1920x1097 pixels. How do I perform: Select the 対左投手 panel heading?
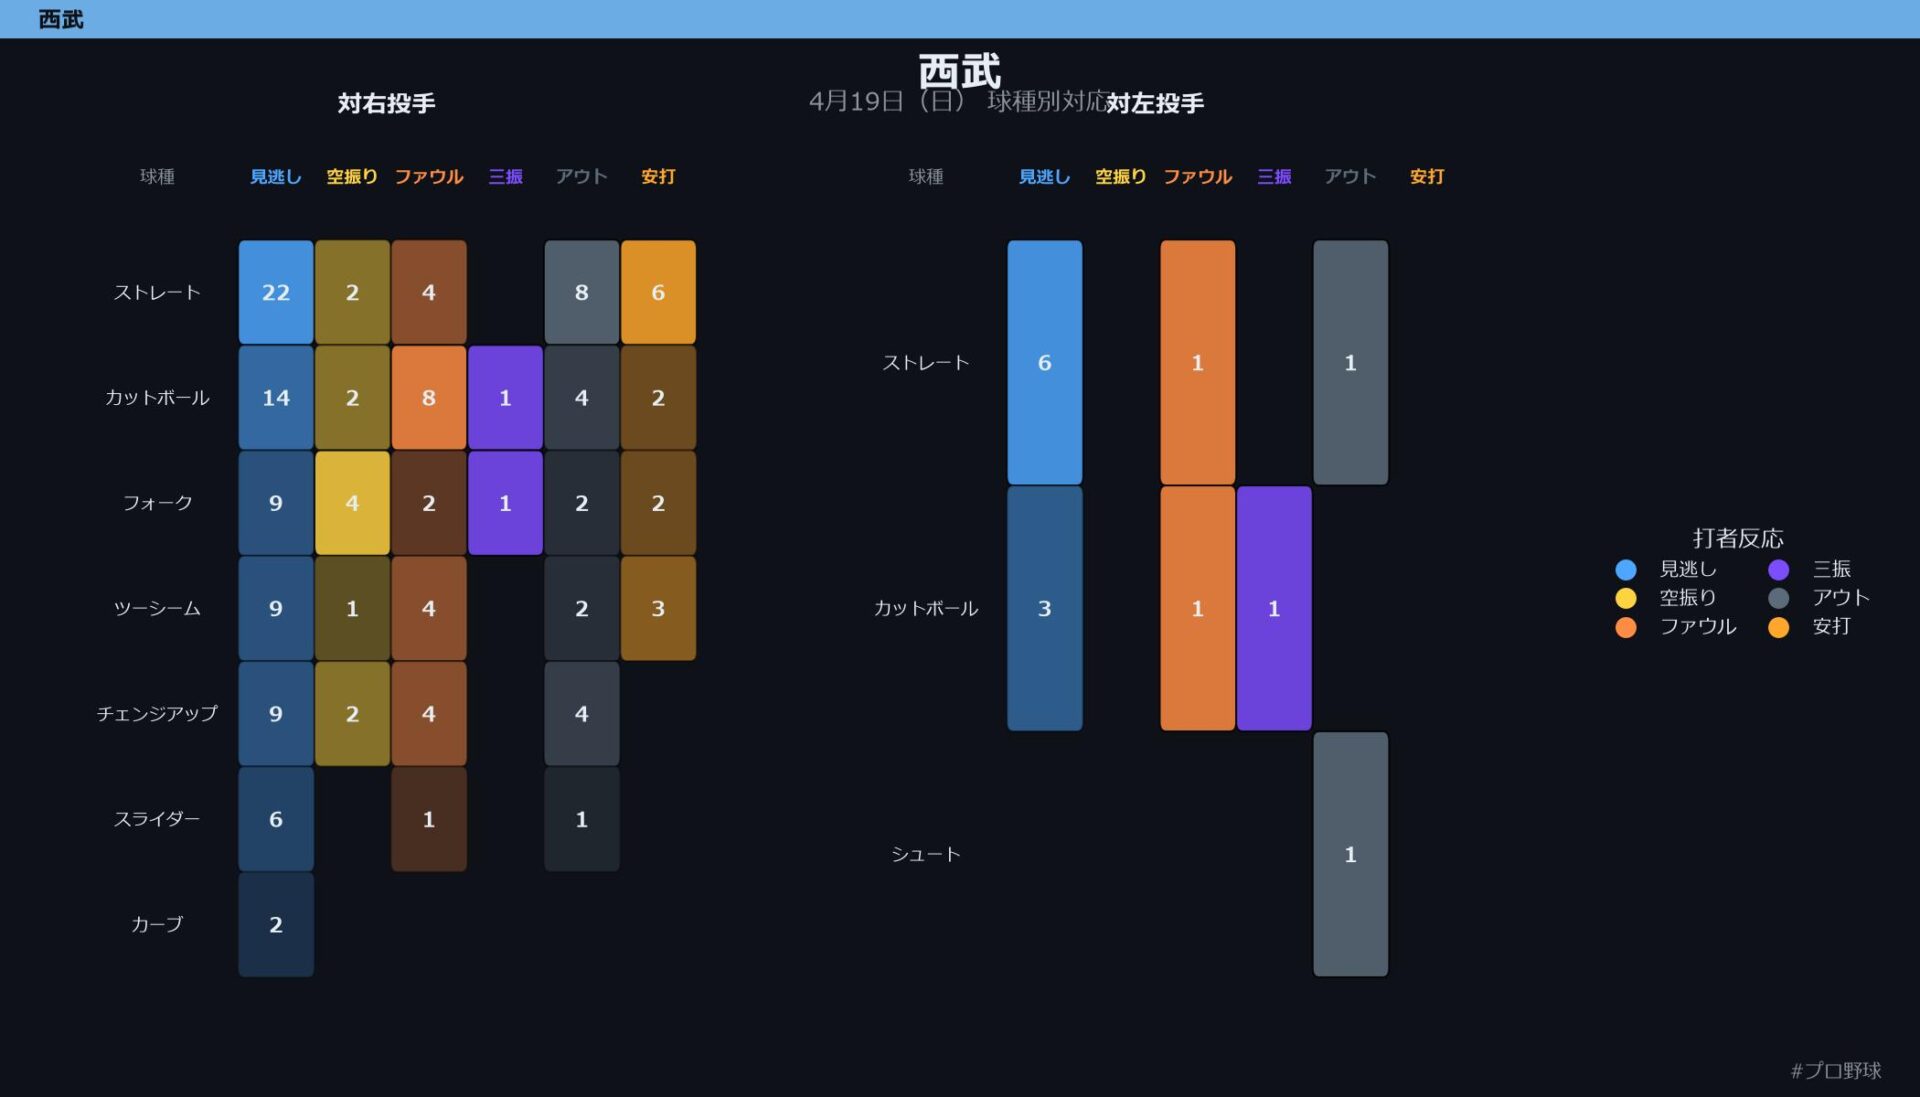[1155, 103]
